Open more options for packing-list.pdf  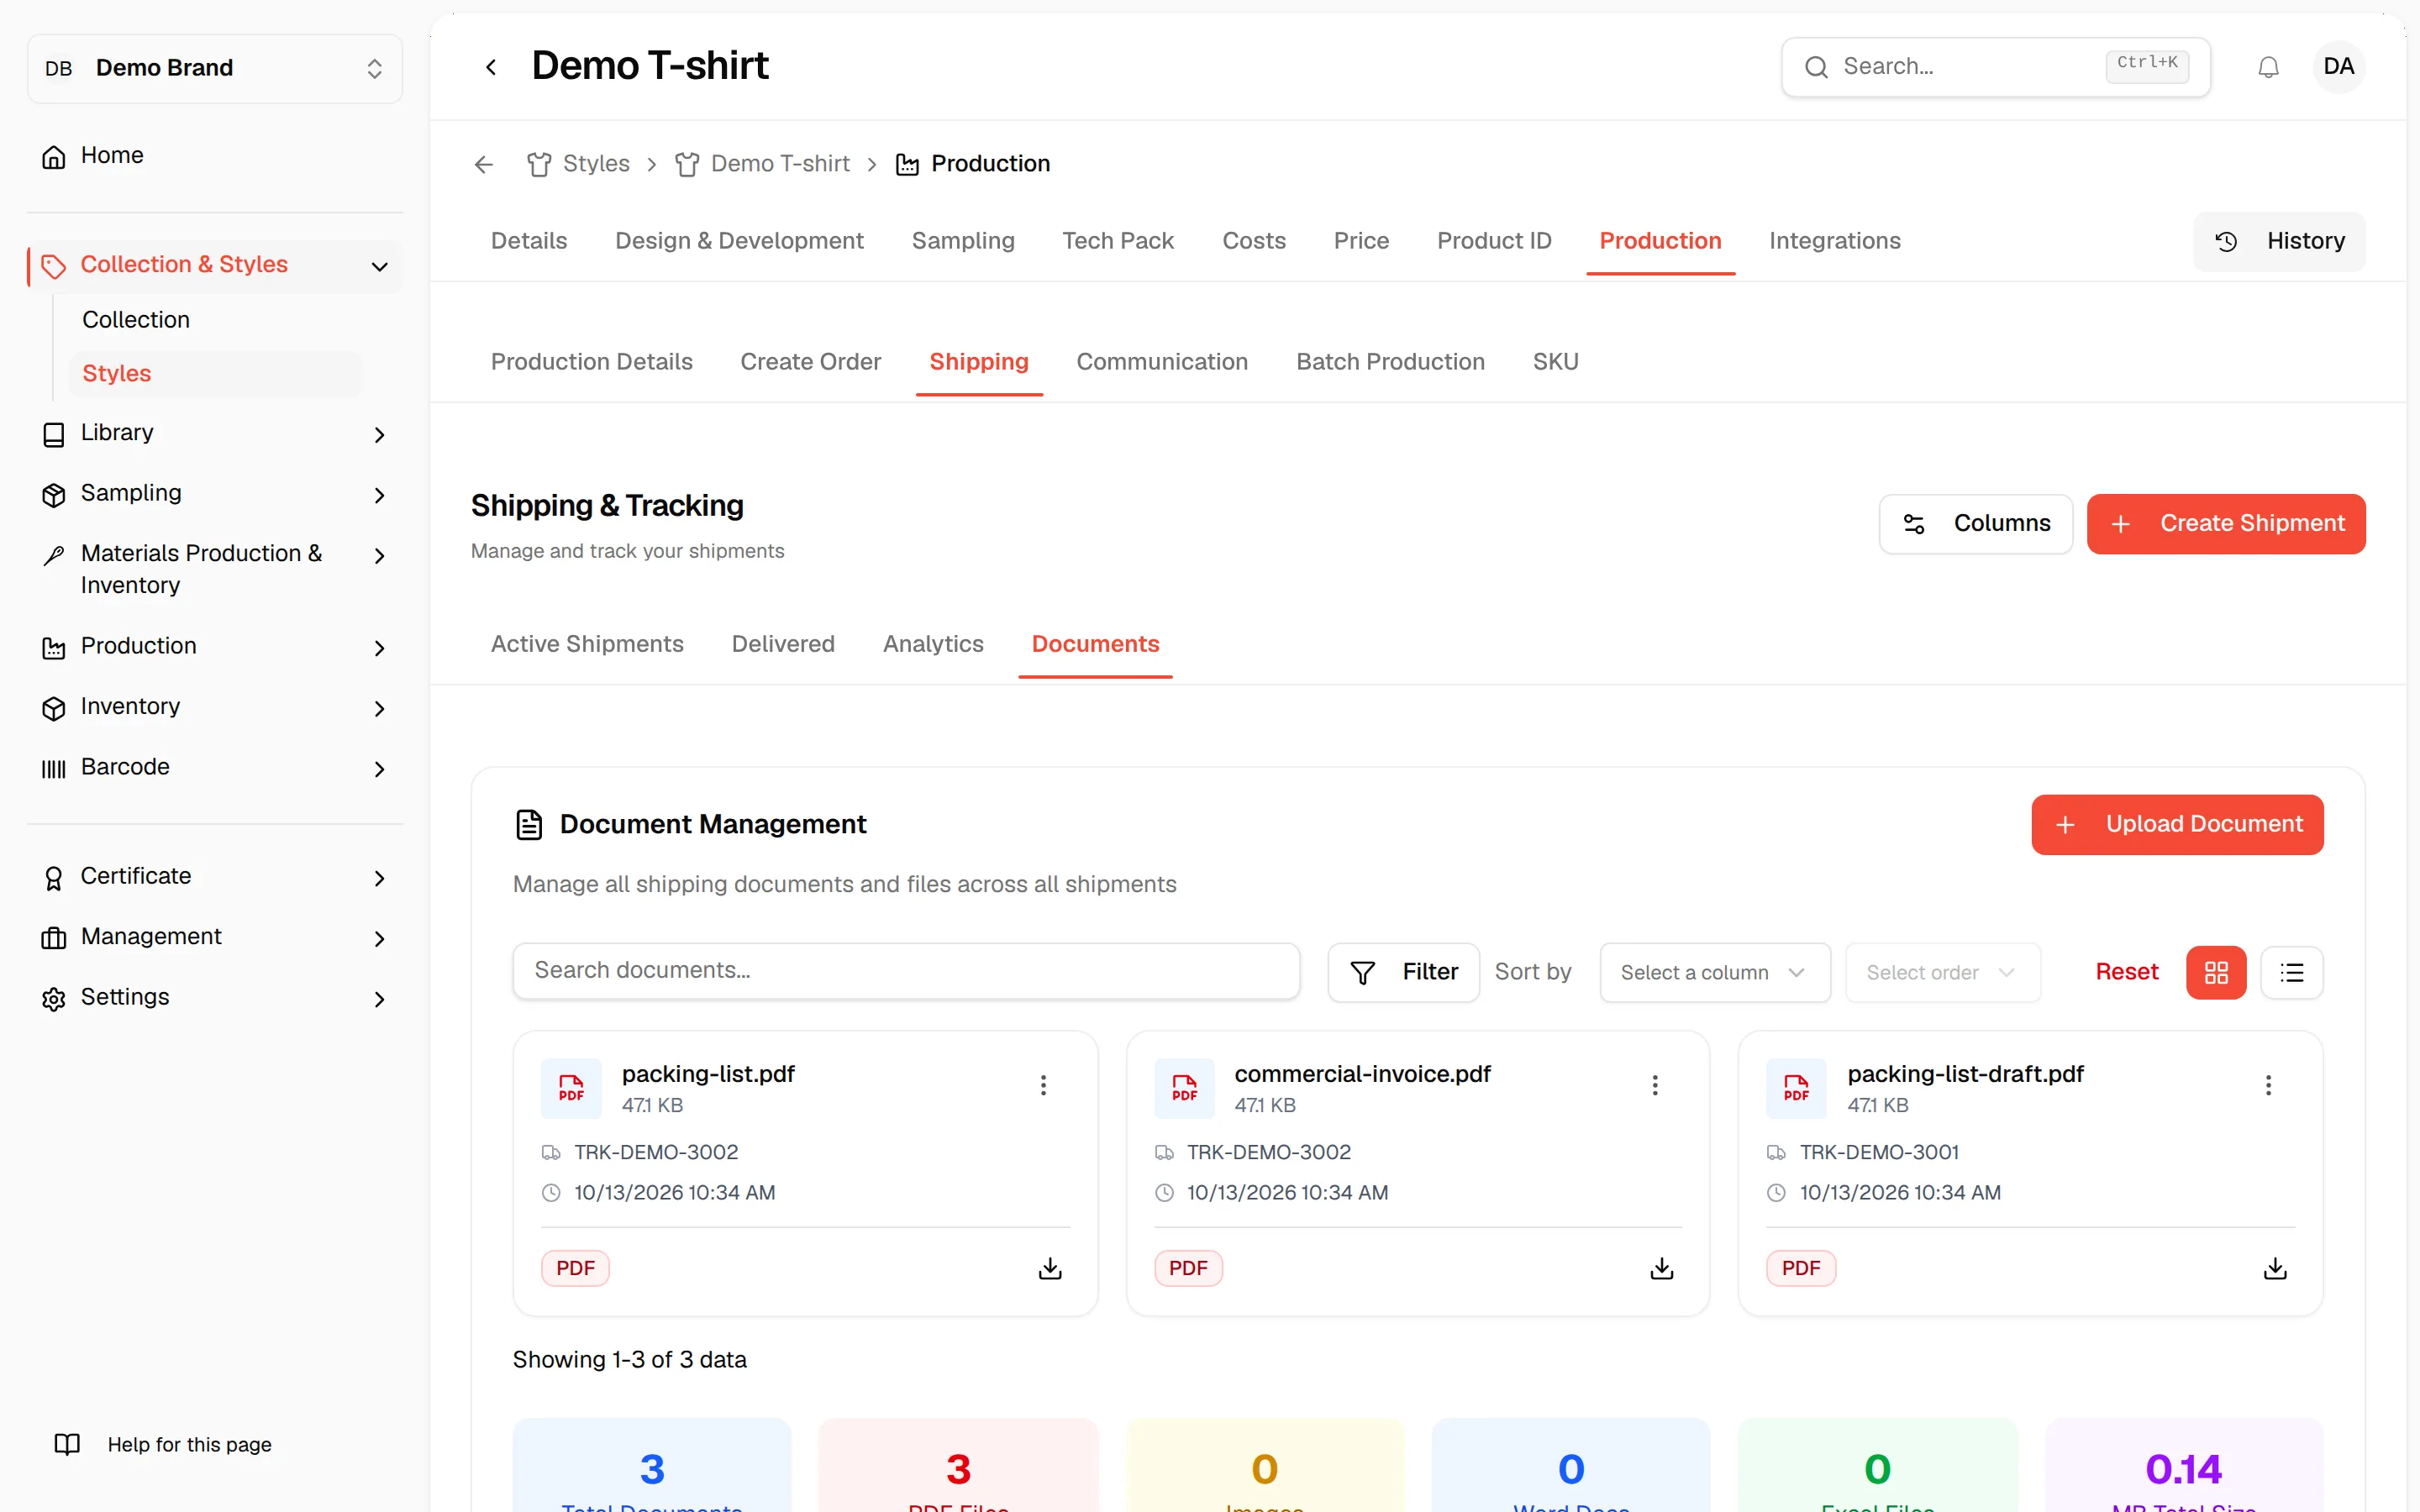(1043, 1085)
